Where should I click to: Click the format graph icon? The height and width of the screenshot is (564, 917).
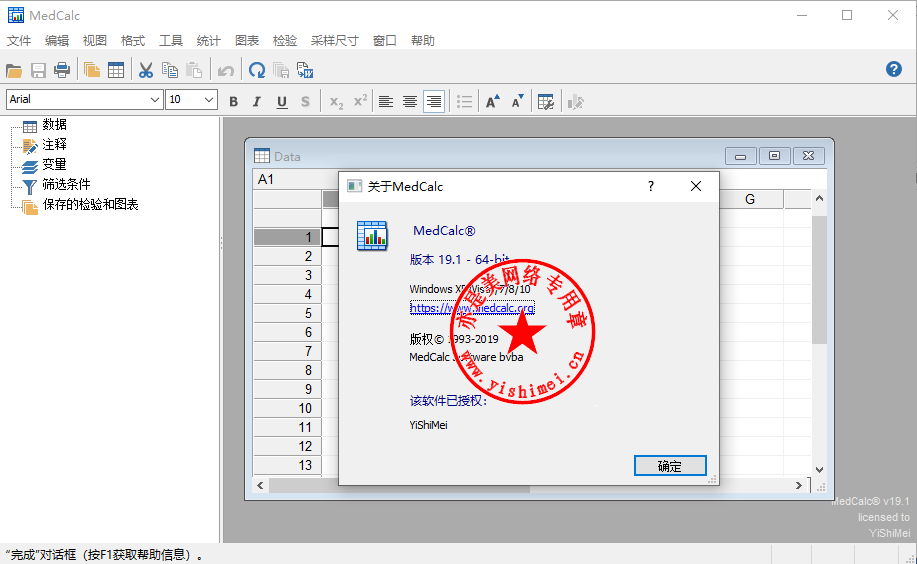tap(575, 102)
